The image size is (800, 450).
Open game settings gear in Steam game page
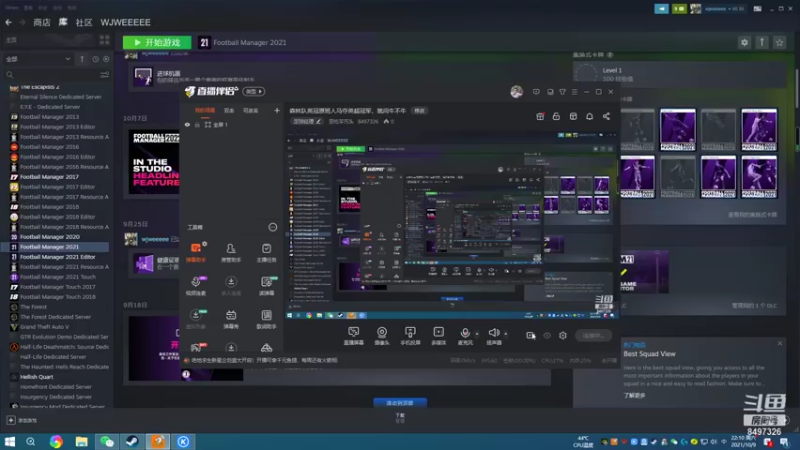[744, 42]
